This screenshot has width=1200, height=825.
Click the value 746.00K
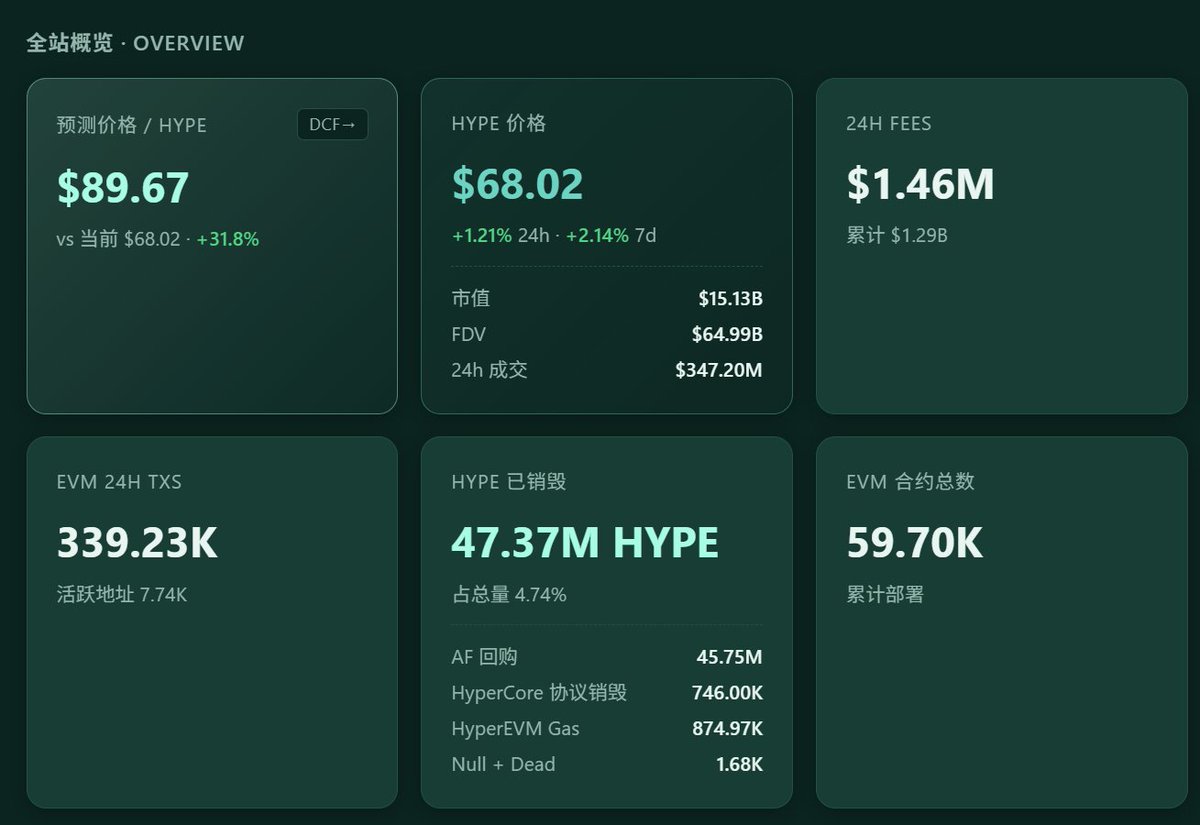[x=727, y=693]
